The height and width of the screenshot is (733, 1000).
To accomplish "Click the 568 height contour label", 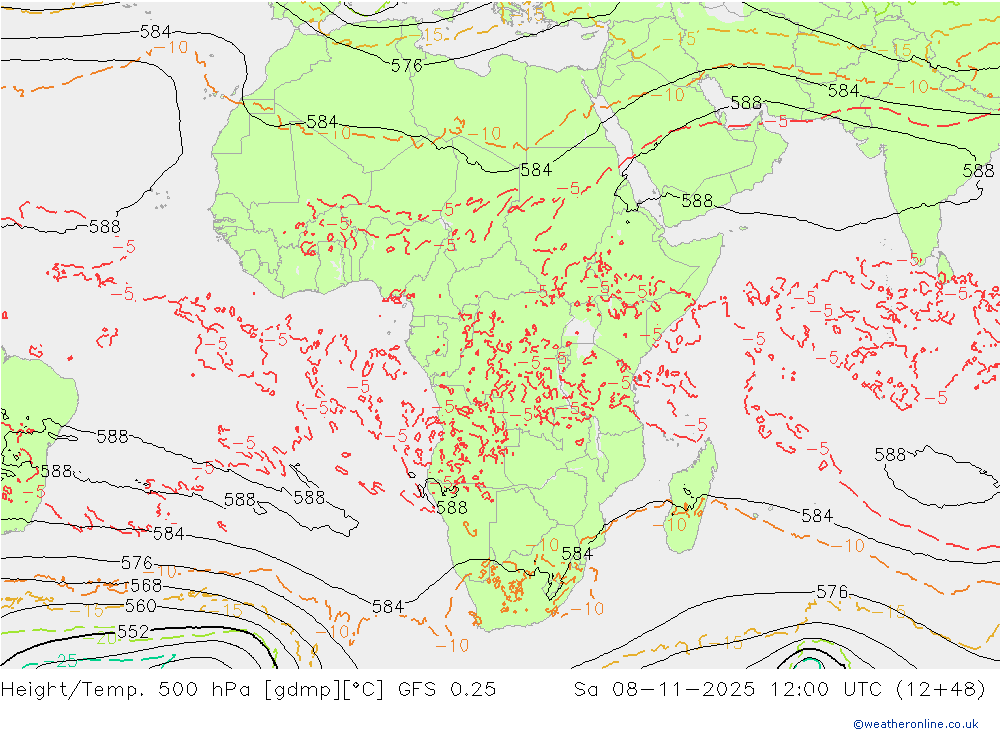I will (x=146, y=585).
